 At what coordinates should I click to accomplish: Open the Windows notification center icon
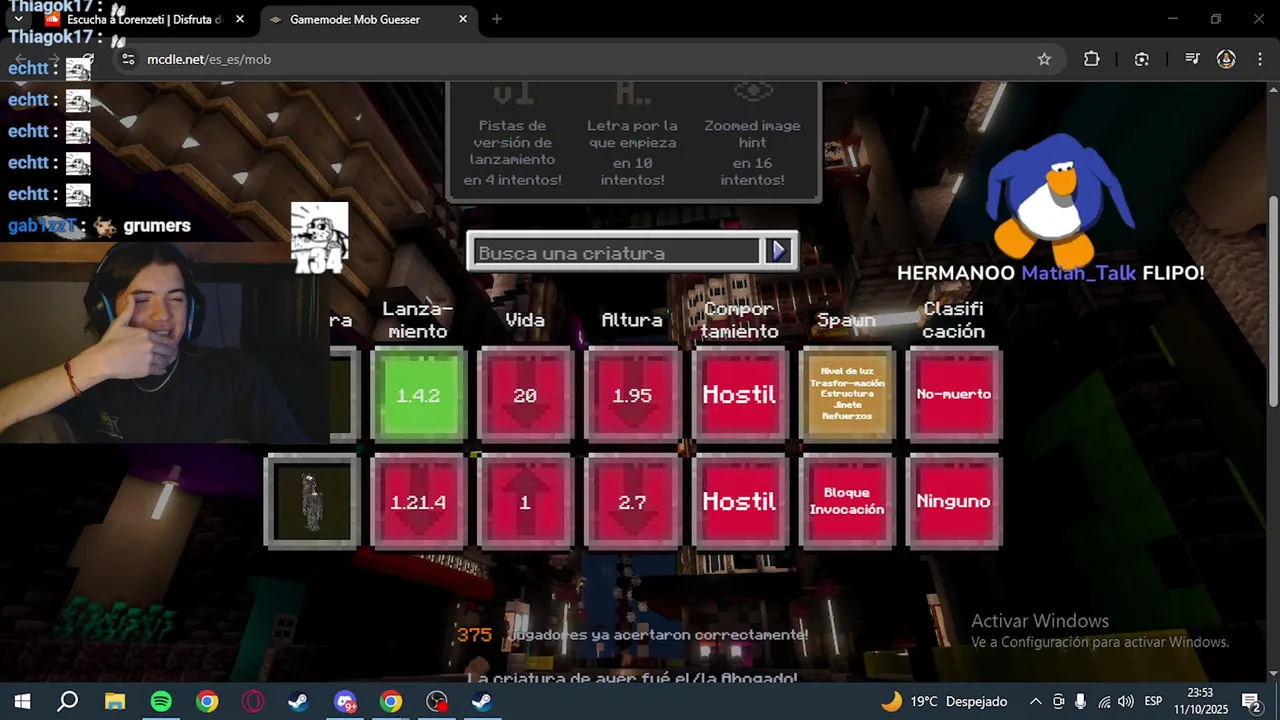pos(1250,701)
